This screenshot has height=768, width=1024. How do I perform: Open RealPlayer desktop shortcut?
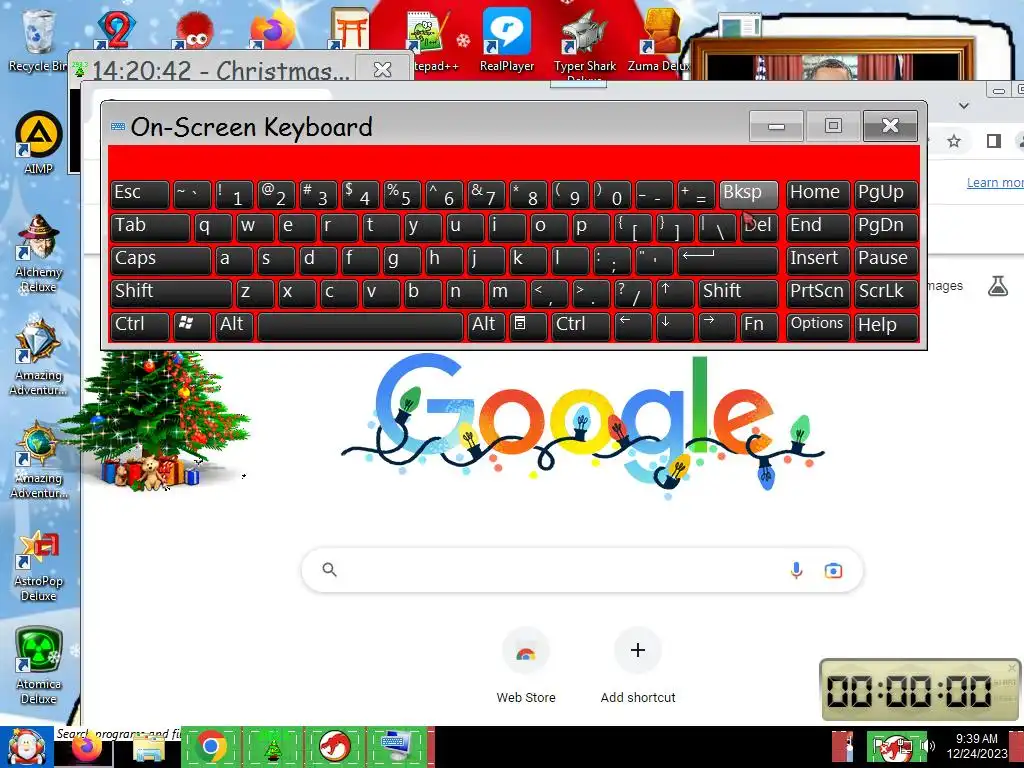pyautogui.click(x=507, y=39)
